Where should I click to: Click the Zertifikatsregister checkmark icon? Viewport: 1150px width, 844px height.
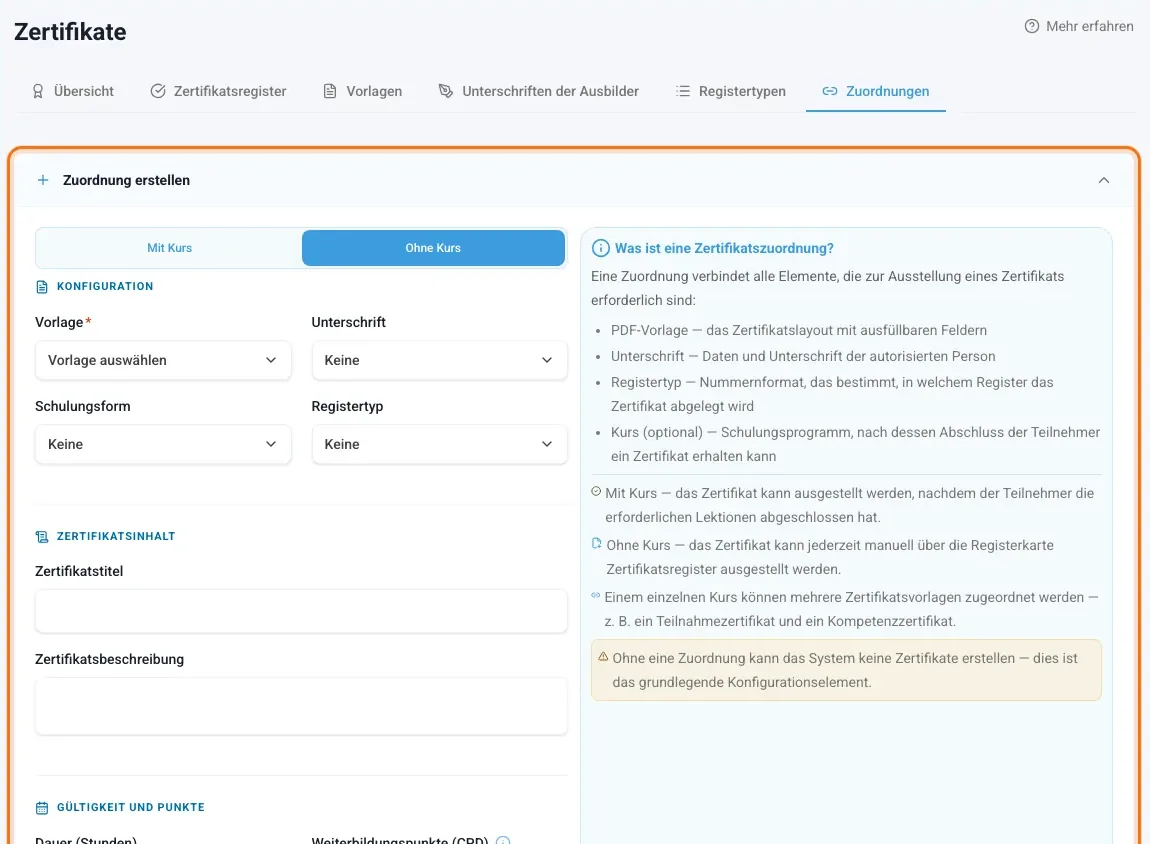point(158,91)
